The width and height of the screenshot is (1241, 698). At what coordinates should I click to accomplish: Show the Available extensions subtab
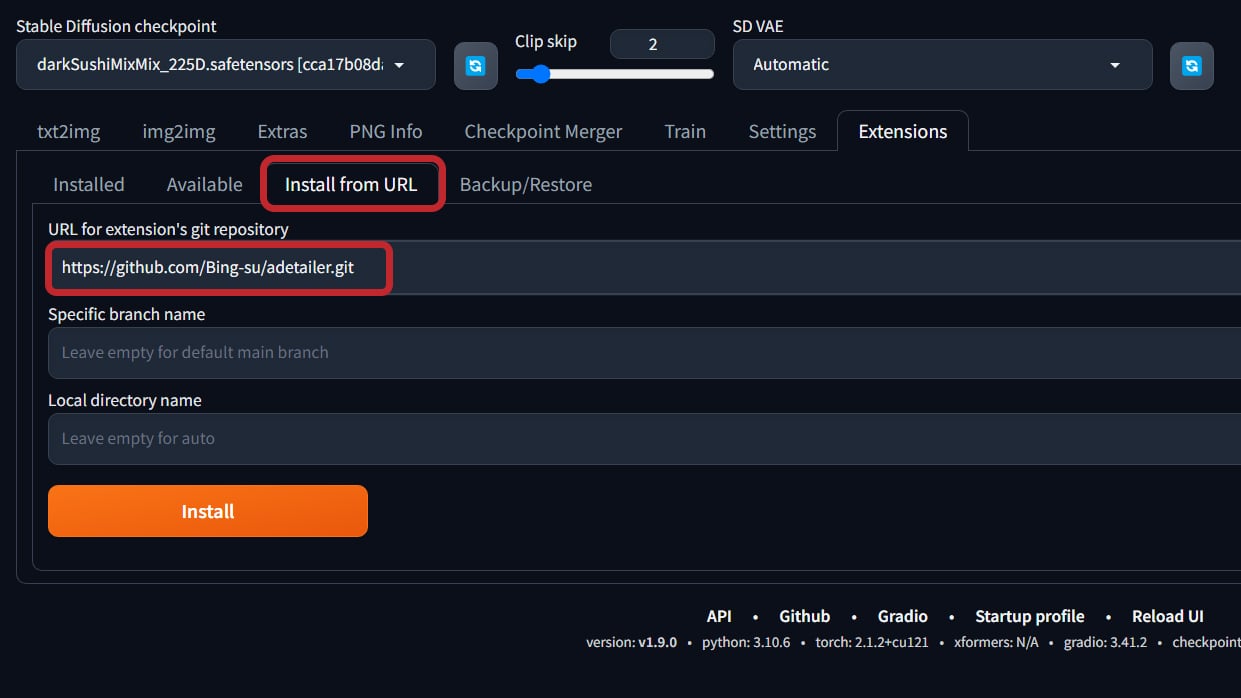(205, 184)
